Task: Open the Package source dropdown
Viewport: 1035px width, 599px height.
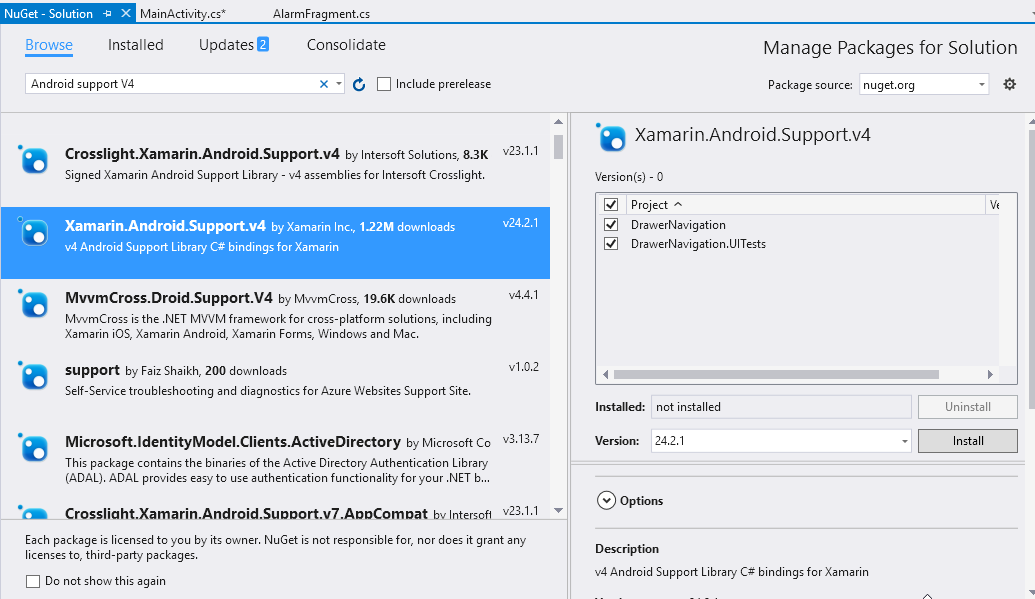Action: click(924, 85)
